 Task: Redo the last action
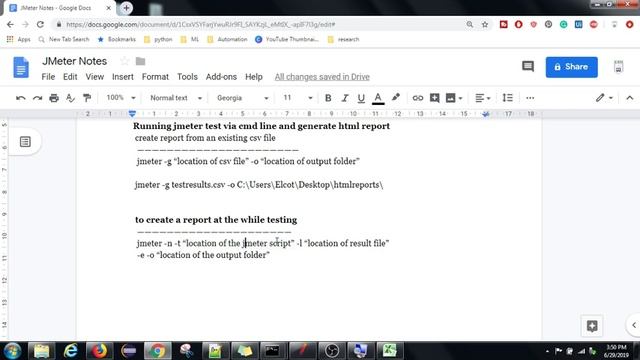37,98
